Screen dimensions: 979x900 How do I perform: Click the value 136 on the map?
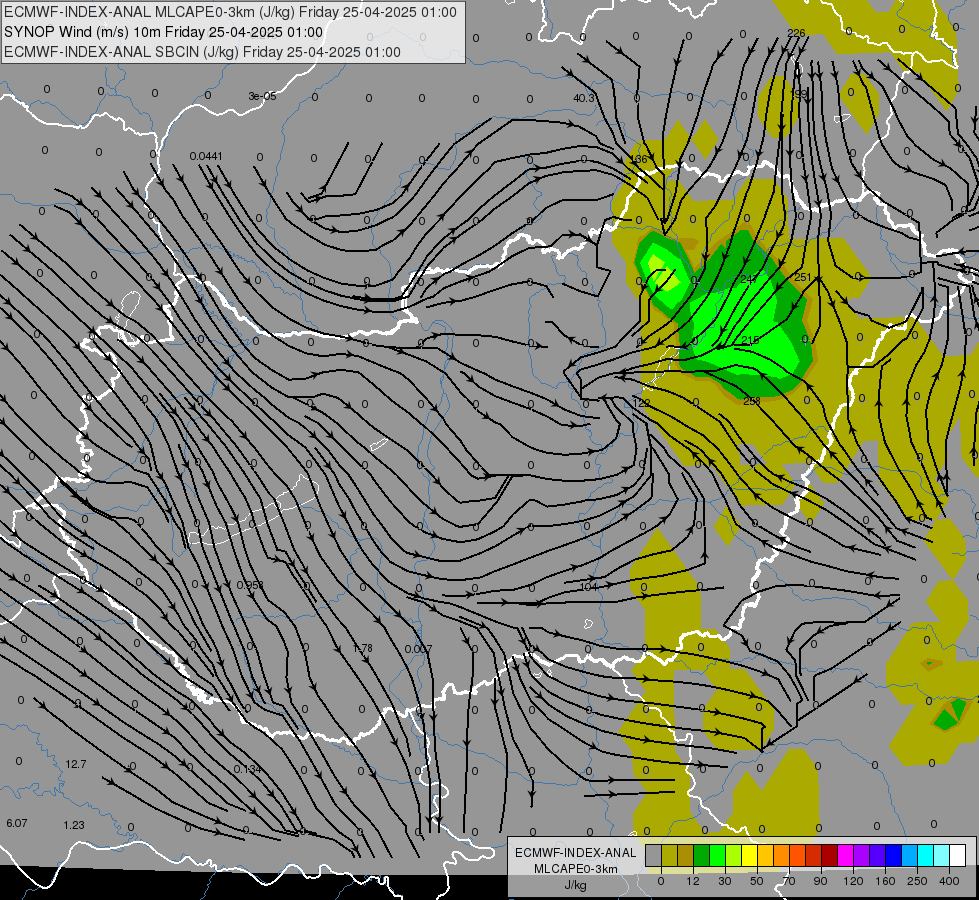[x=639, y=159]
